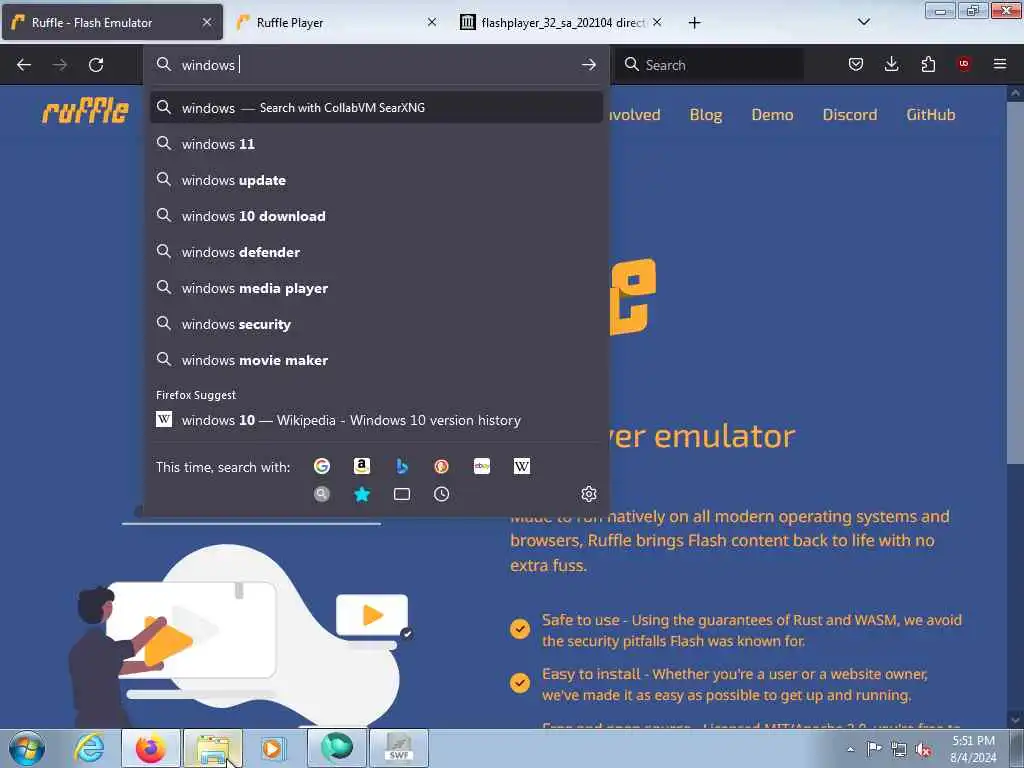Screen dimensions: 1024x768
Task: Search this time with Google
Action: [321, 466]
